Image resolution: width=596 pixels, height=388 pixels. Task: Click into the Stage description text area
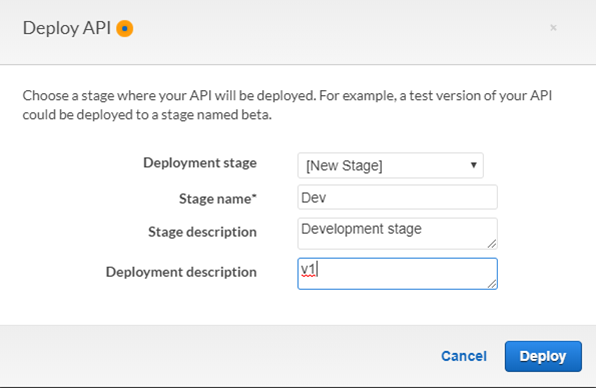click(x=397, y=233)
